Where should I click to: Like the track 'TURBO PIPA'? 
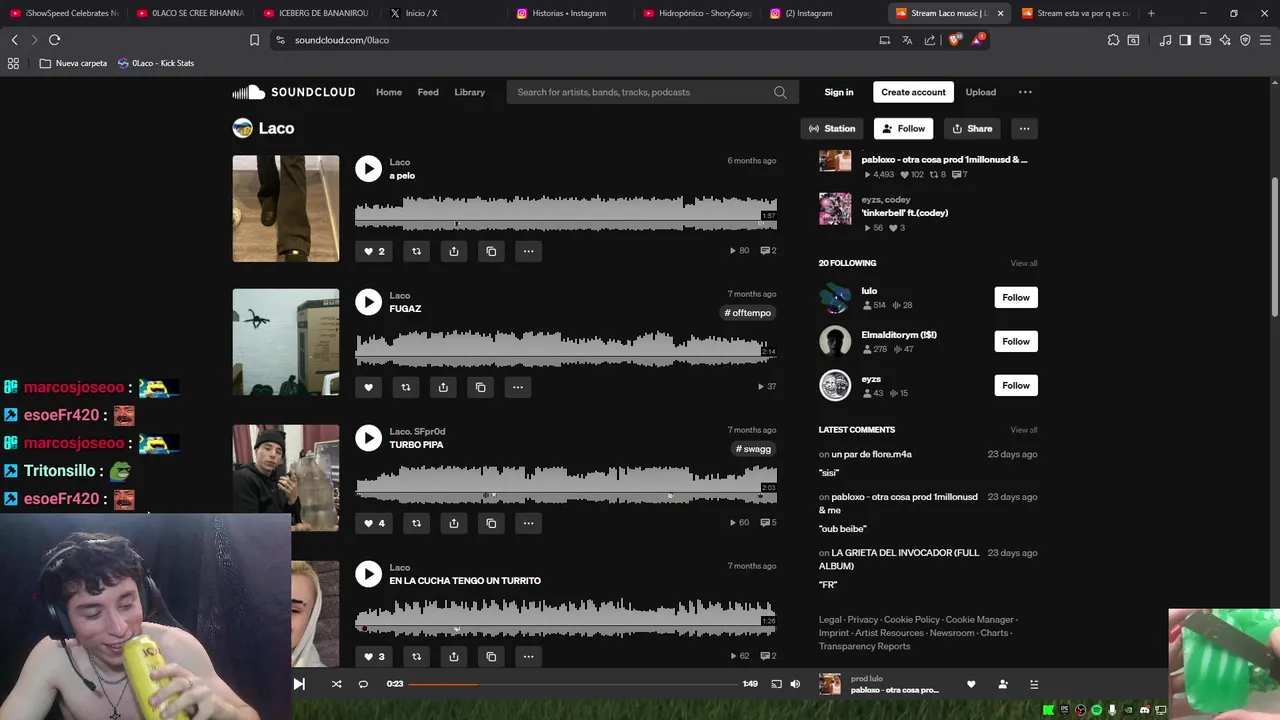[x=374, y=523]
